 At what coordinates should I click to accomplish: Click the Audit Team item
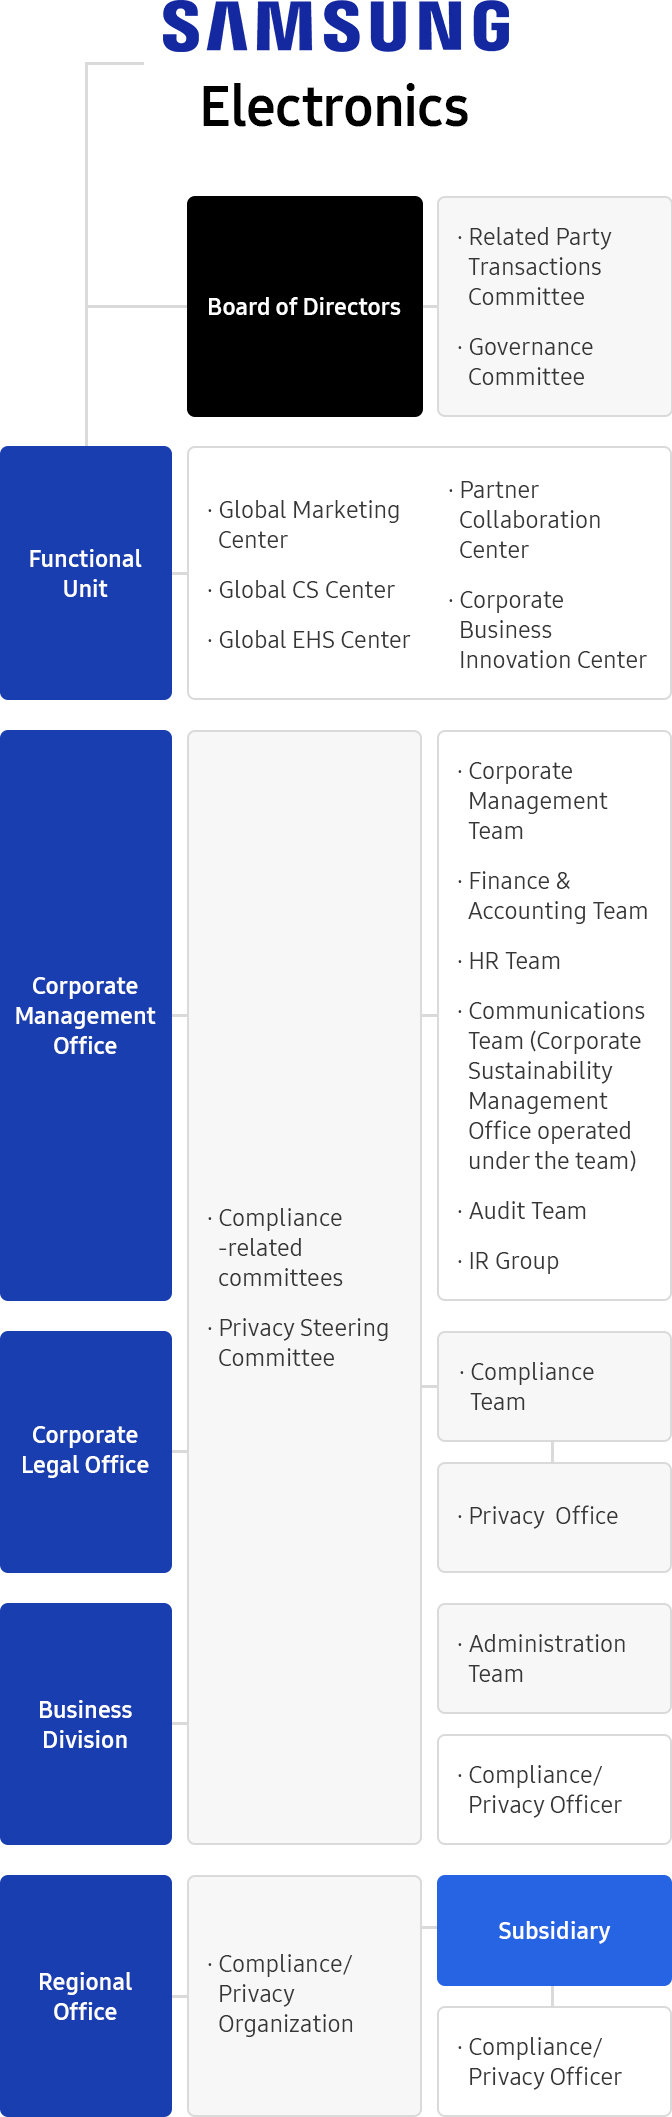[527, 1211]
